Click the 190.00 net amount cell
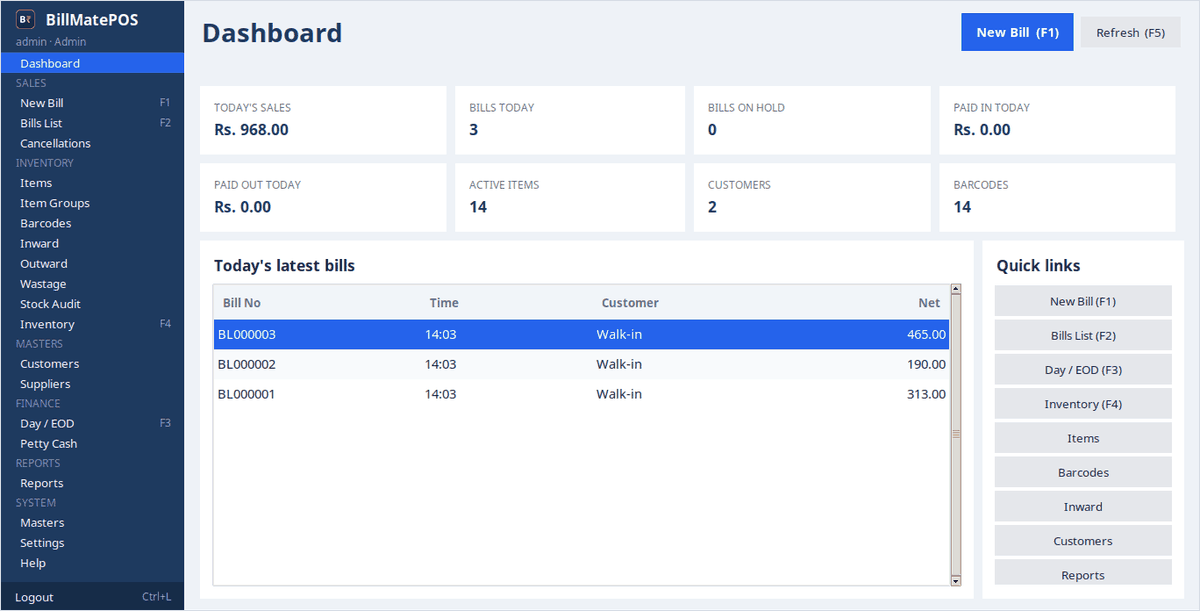This screenshot has height=611, width=1200. [x=926, y=364]
